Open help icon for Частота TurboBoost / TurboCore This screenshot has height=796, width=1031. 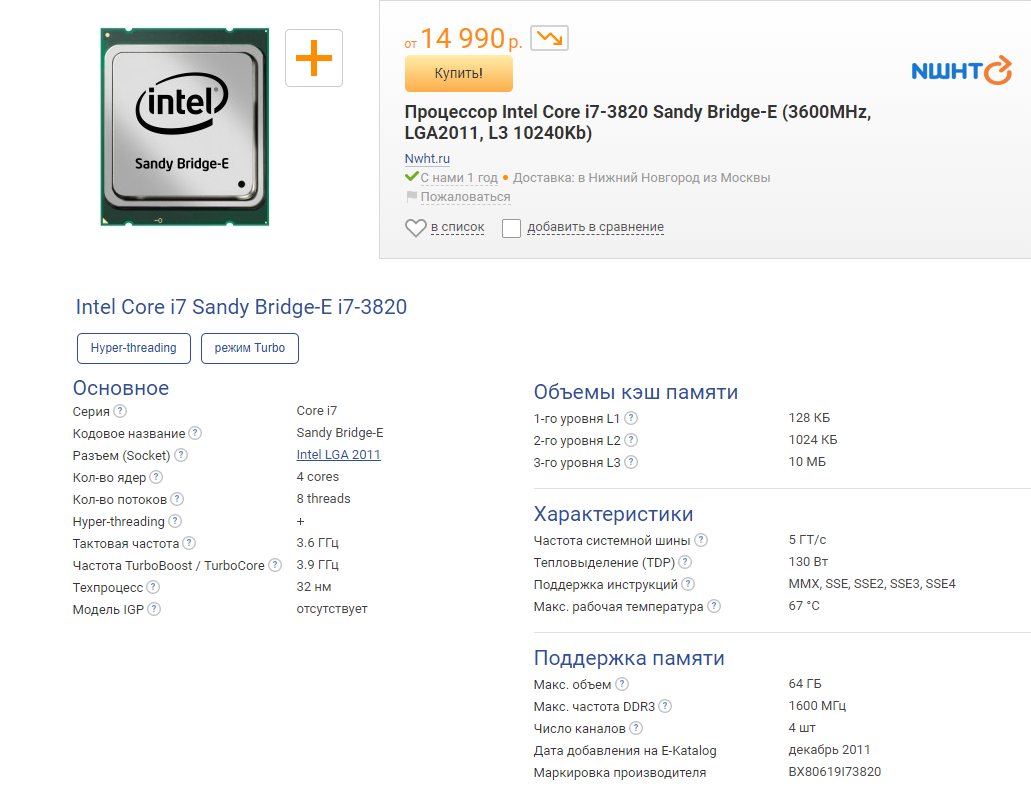(275, 565)
